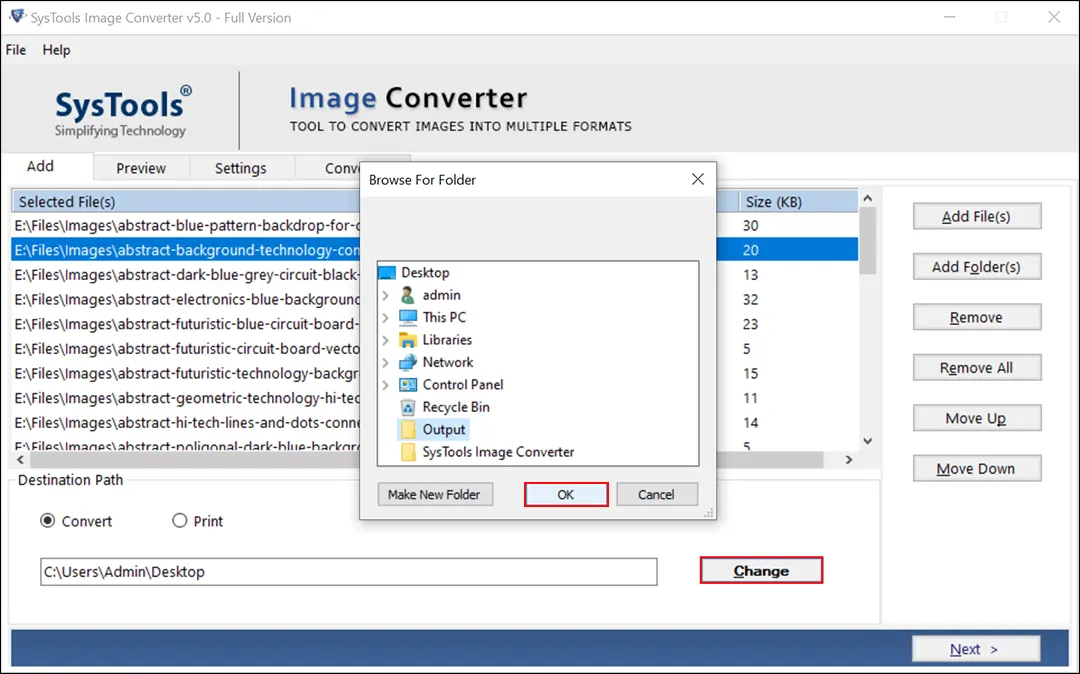Image resolution: width=1080 pixels, height=674 pixels.
Task: Select the Print radio button
Action: point(180,521)
